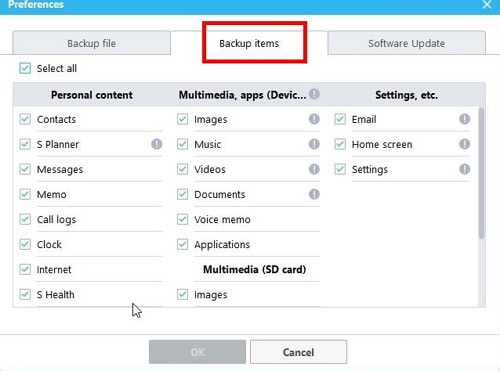
Task: Click the OK button
Action: point(197,352)
